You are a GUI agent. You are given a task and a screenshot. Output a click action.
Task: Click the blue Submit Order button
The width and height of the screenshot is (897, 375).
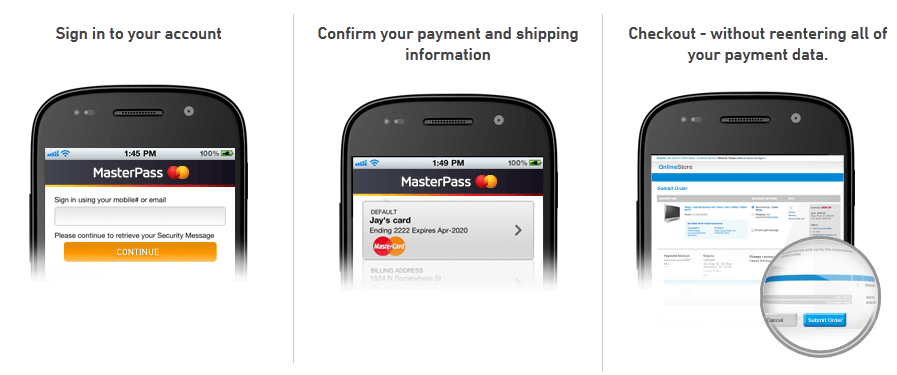(x=824, y=320)
